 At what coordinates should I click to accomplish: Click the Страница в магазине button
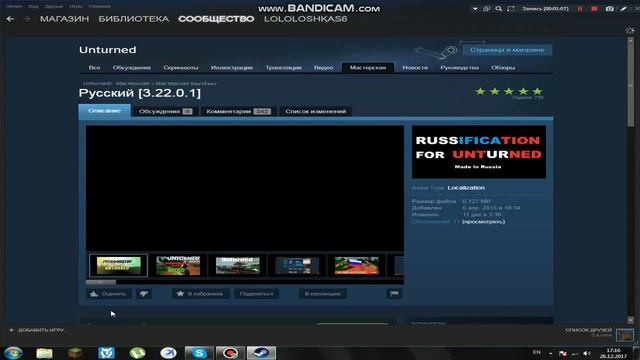click(x=507, y=50)
